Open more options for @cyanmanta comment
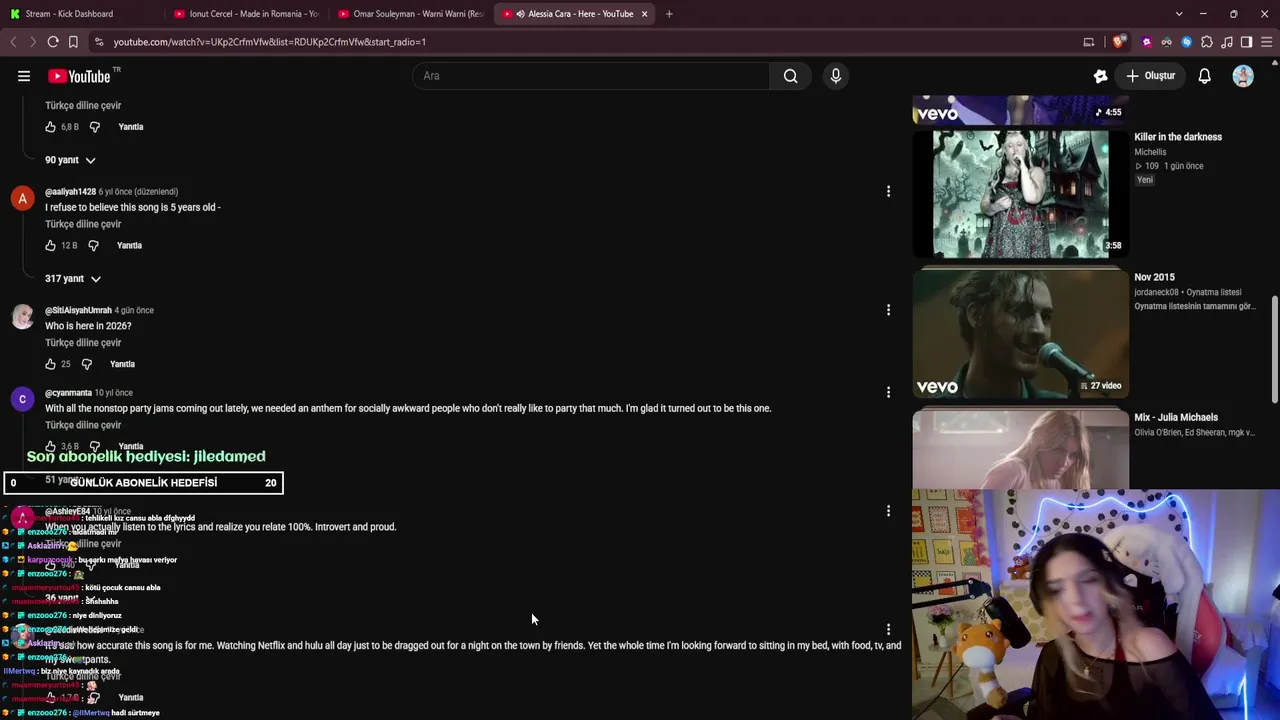 [888, 392]
